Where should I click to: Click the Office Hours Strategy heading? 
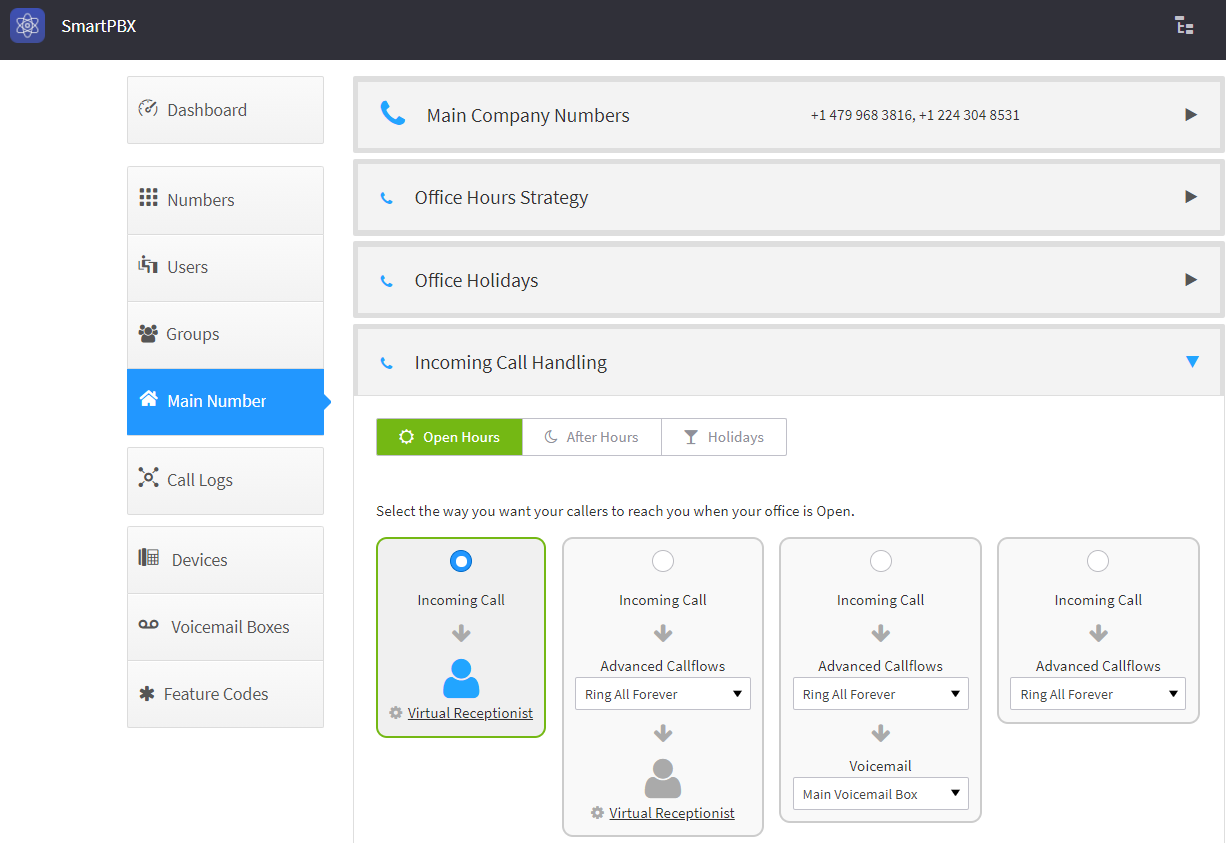(x=501, y=198)
